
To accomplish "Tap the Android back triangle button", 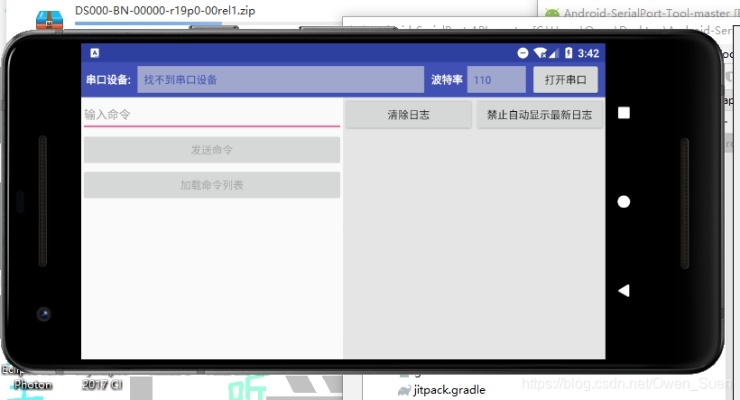I will [624, 291].
